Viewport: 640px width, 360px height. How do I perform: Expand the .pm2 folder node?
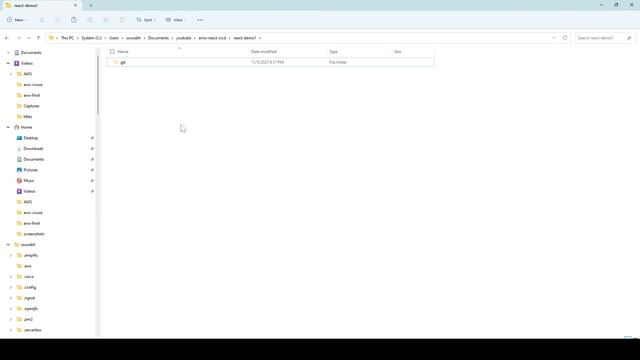click(x=11, y=319)
